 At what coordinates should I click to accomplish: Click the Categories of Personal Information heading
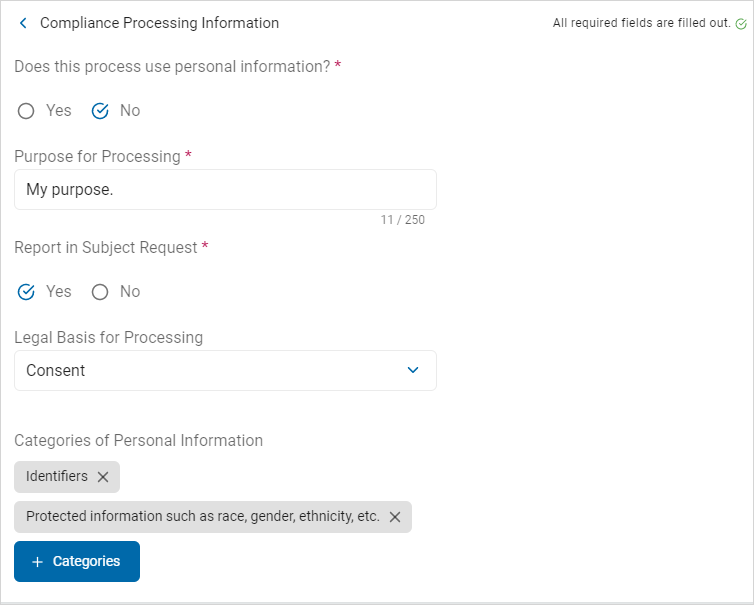pyautogui.click(x=138, y=440)
